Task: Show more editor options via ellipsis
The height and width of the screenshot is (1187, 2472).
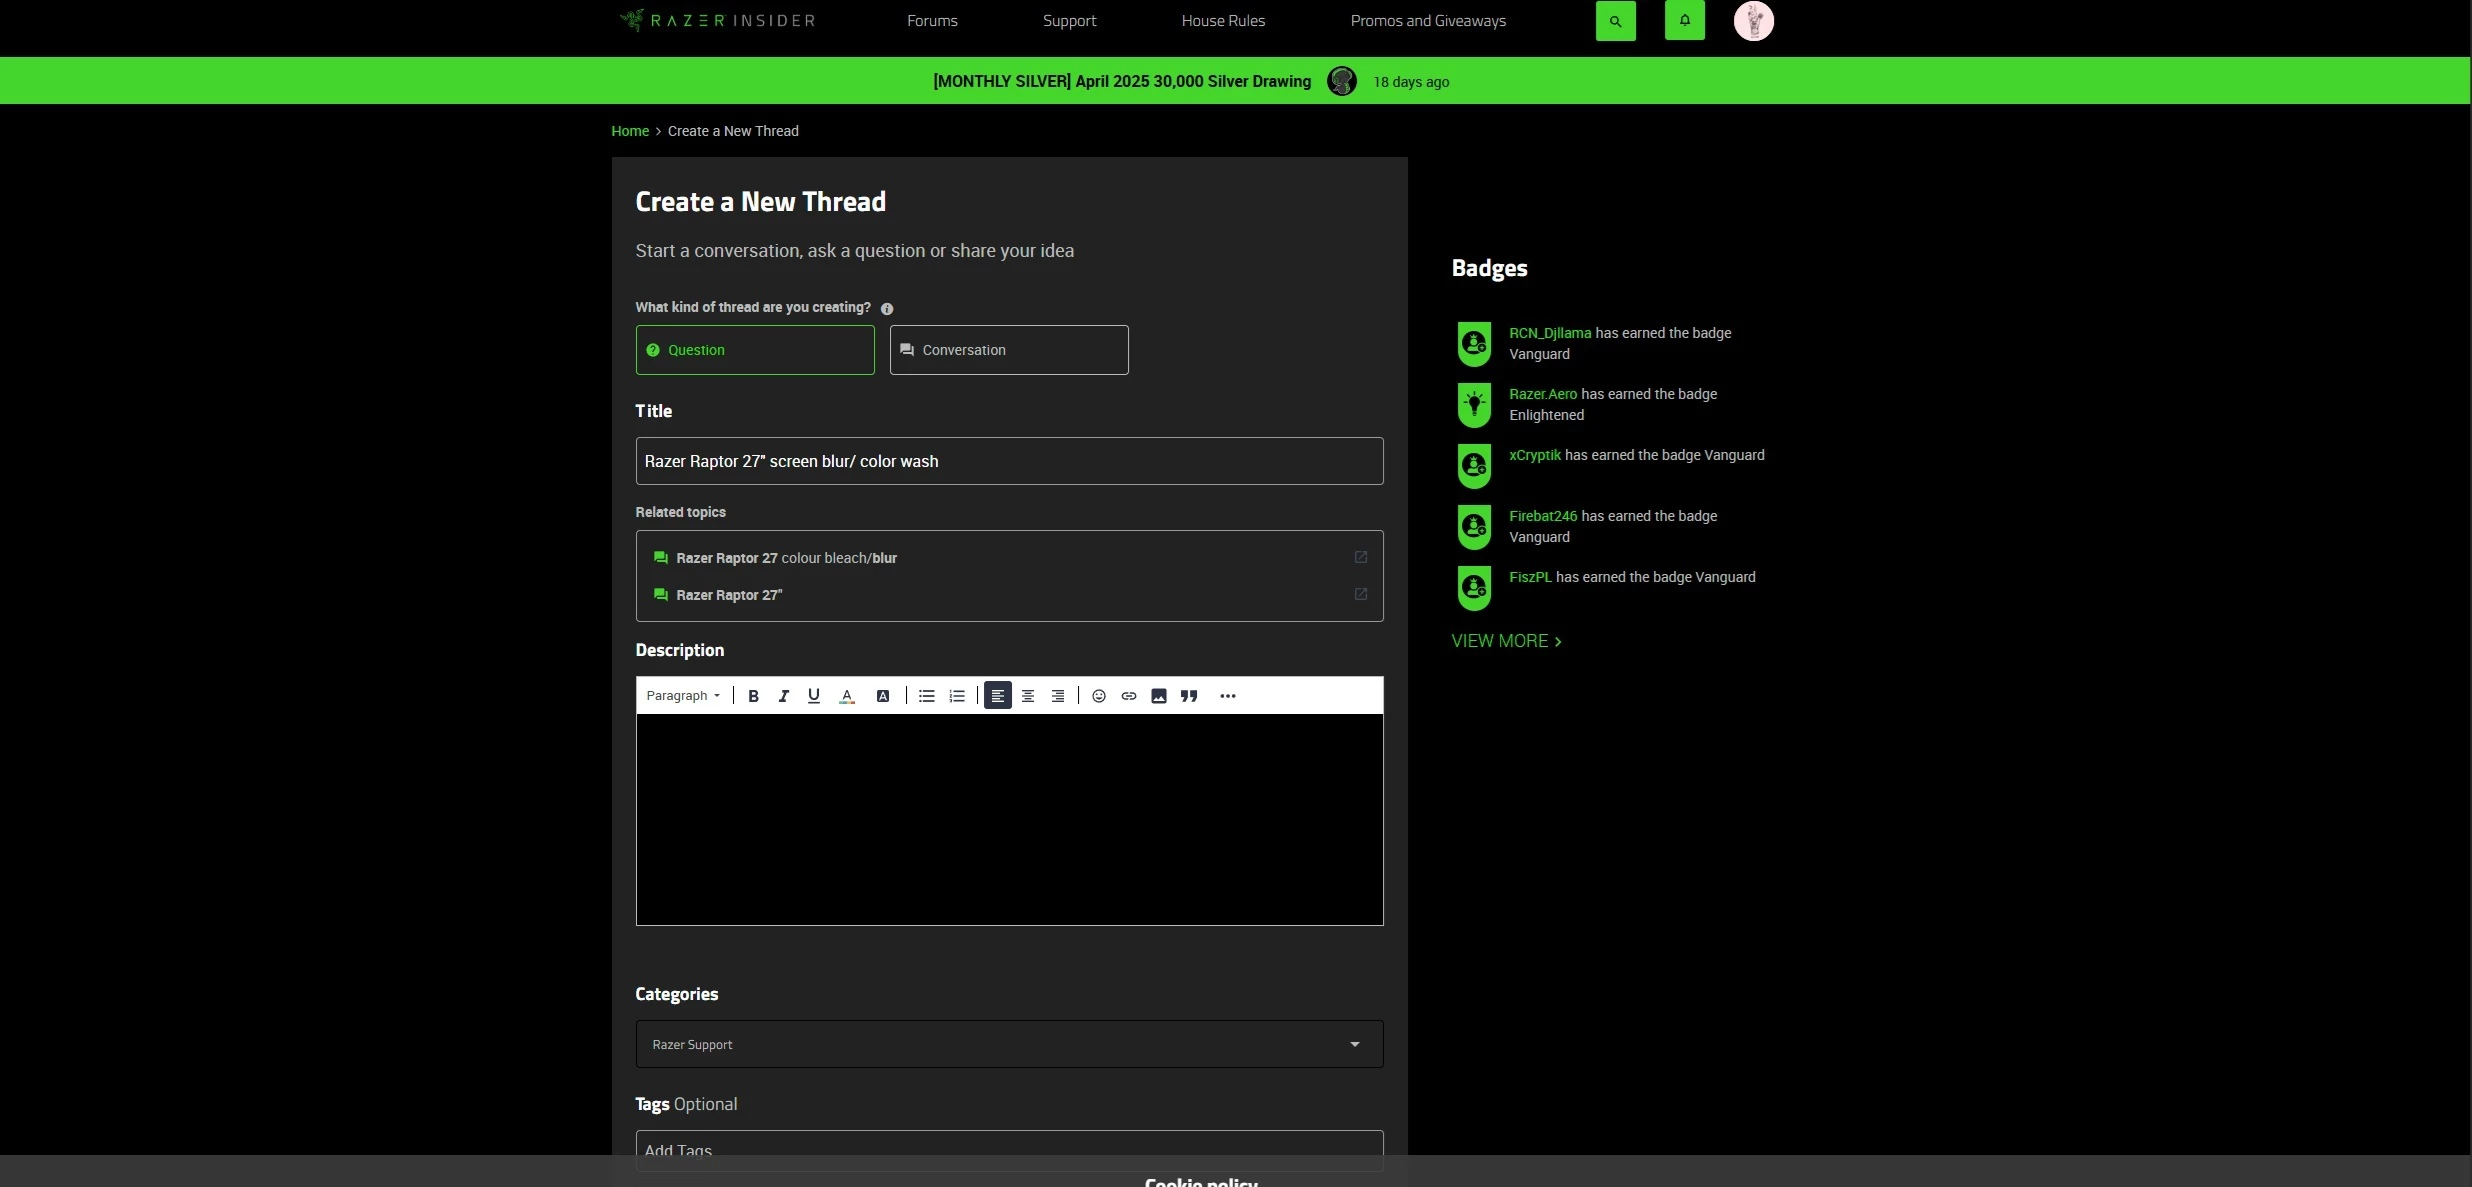Action: tap(1227, 696)
